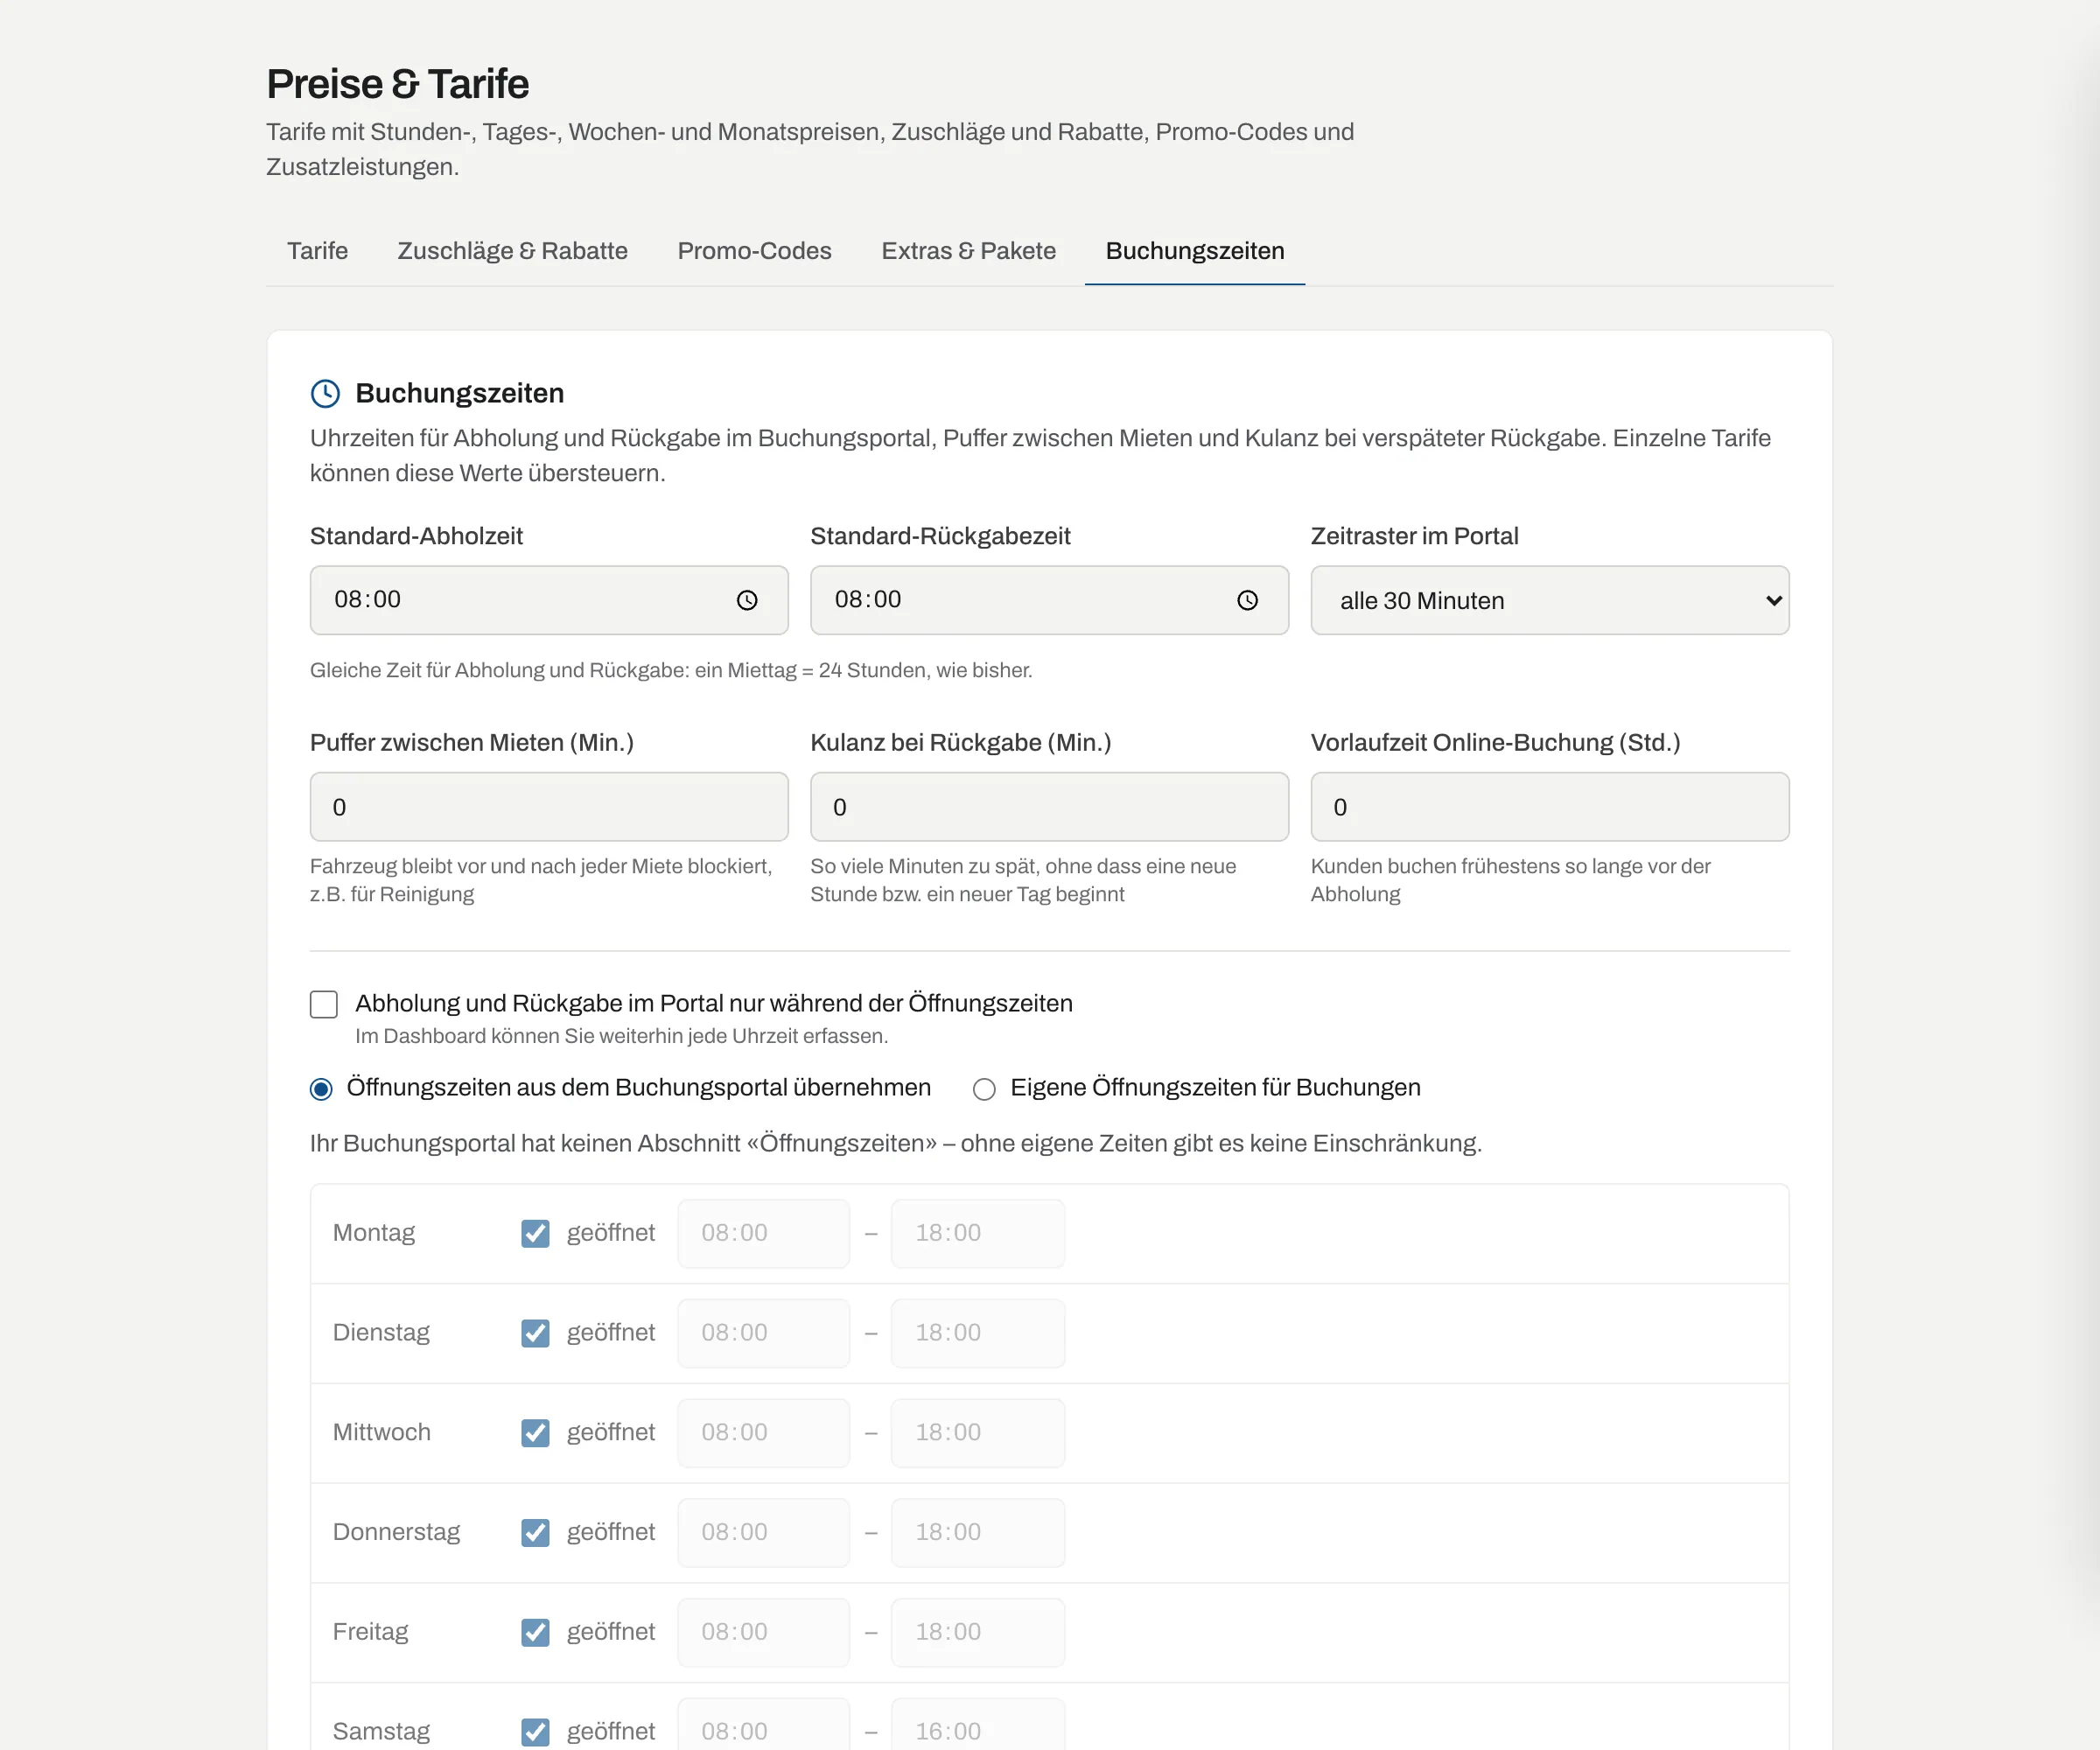Image resolution: width=2100 pixels, height=1750 pixels.
Task: Toggle the Samstag geöffnet checkbox
Action: (x=535, y=1732)
